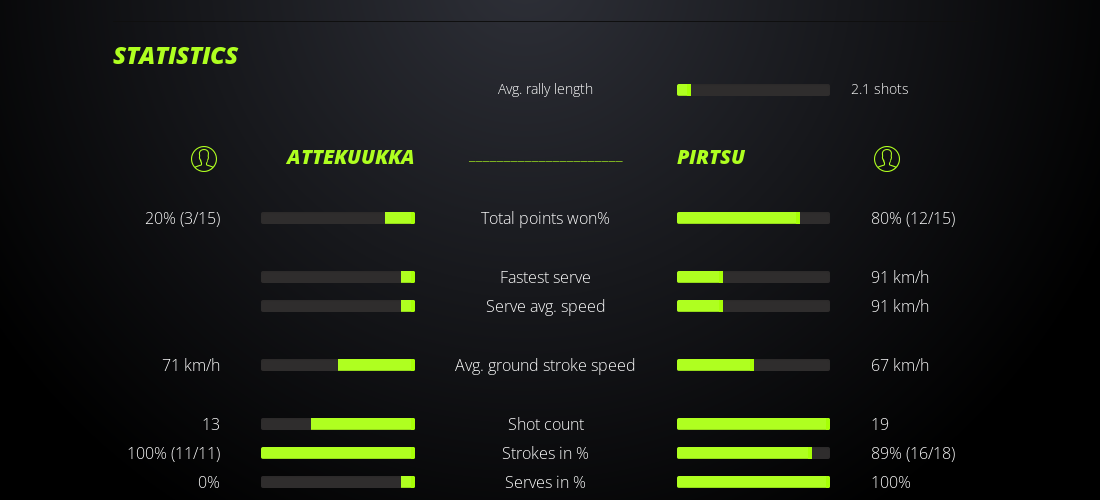Click Attekuukka's Total points won bar
The image size is (1100, 500).
point(338,218)
